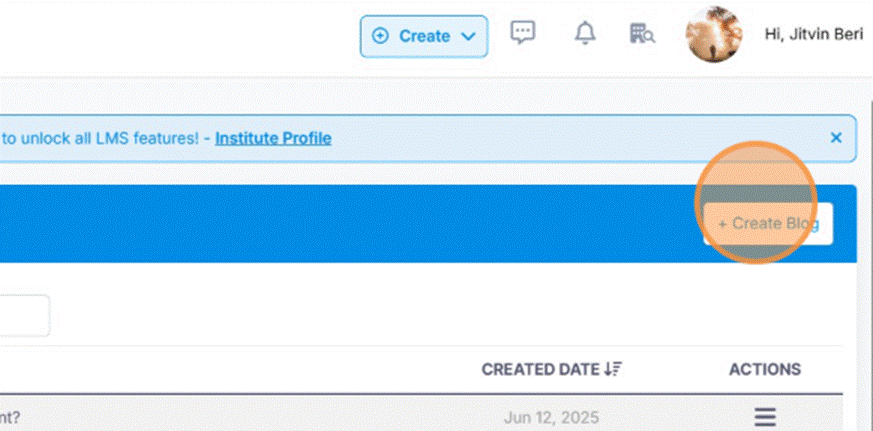Screen dimensions: 873x431
Task: Click the plus-circle icon inside Create
Action: (x=380, y=36)
